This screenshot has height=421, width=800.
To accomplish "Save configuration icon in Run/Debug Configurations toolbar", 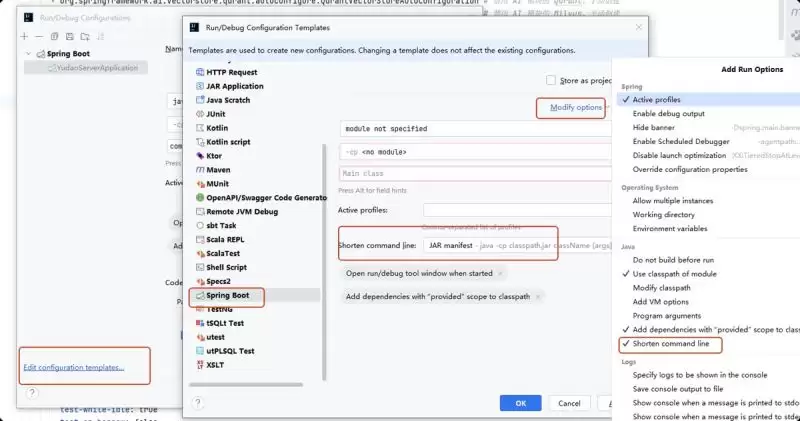I will click(x=69, y=36).
